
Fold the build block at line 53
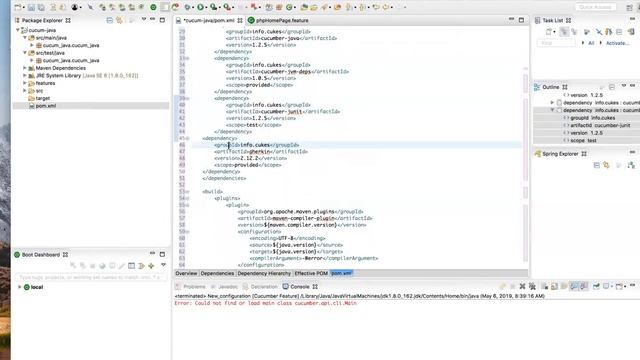tap(188, 191)
